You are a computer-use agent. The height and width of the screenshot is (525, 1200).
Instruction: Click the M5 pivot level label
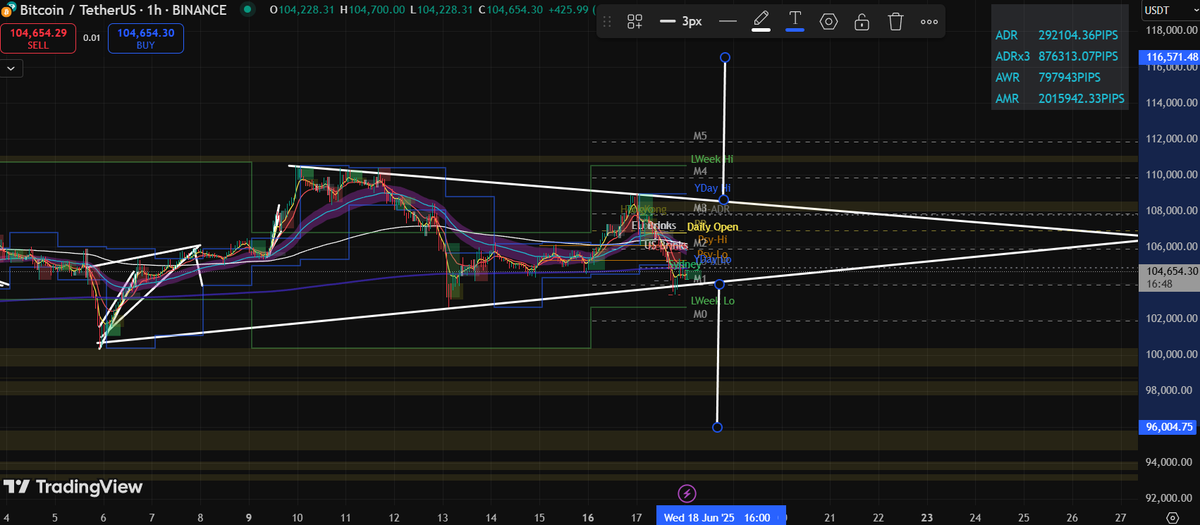point(700,135)
